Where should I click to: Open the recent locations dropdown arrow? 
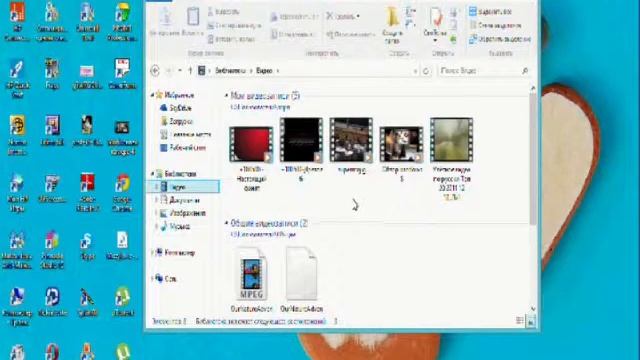point(180,71)
